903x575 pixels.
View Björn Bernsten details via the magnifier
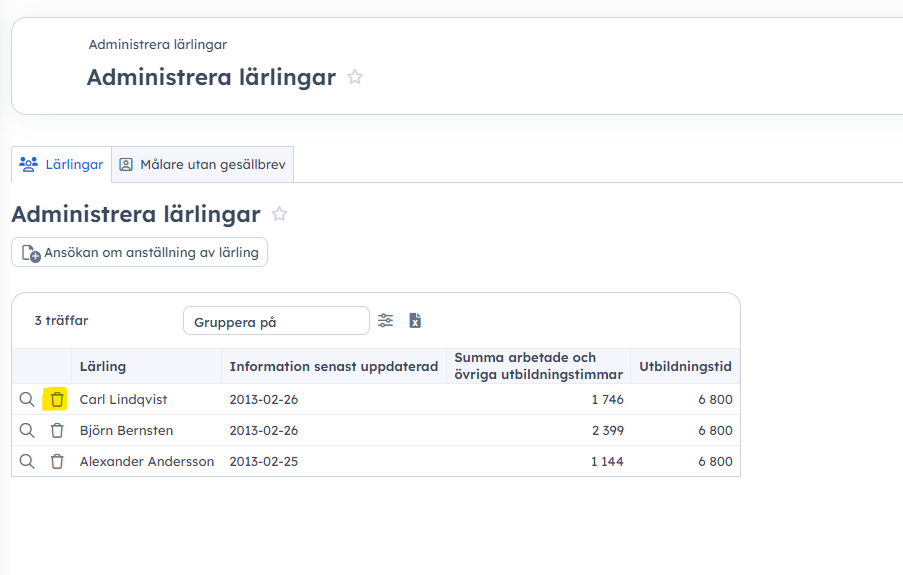(x=27, y=431)
